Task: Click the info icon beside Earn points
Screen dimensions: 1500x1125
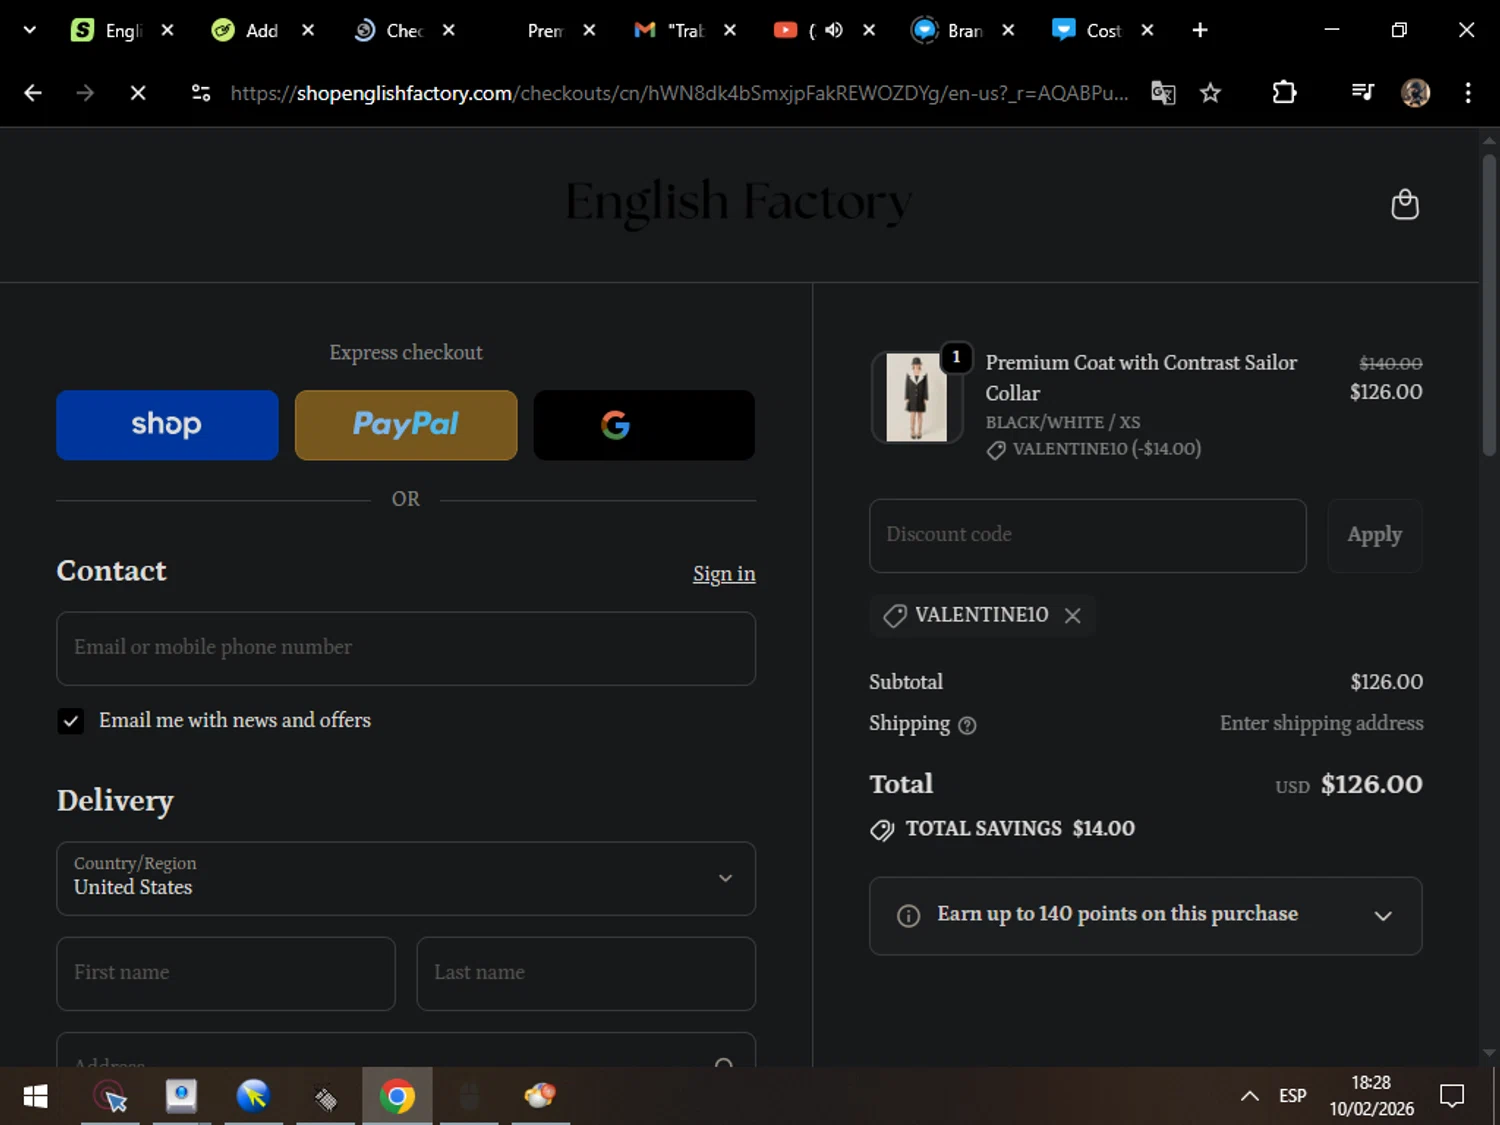Action: (x=908, y=916)
